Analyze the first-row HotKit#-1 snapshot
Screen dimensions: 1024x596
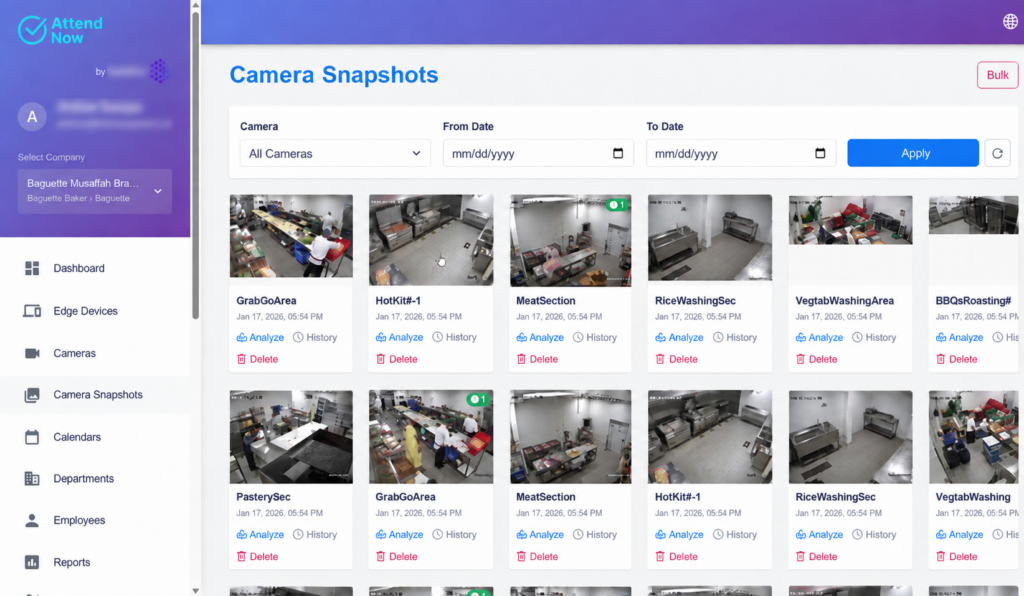pos(399,337)
